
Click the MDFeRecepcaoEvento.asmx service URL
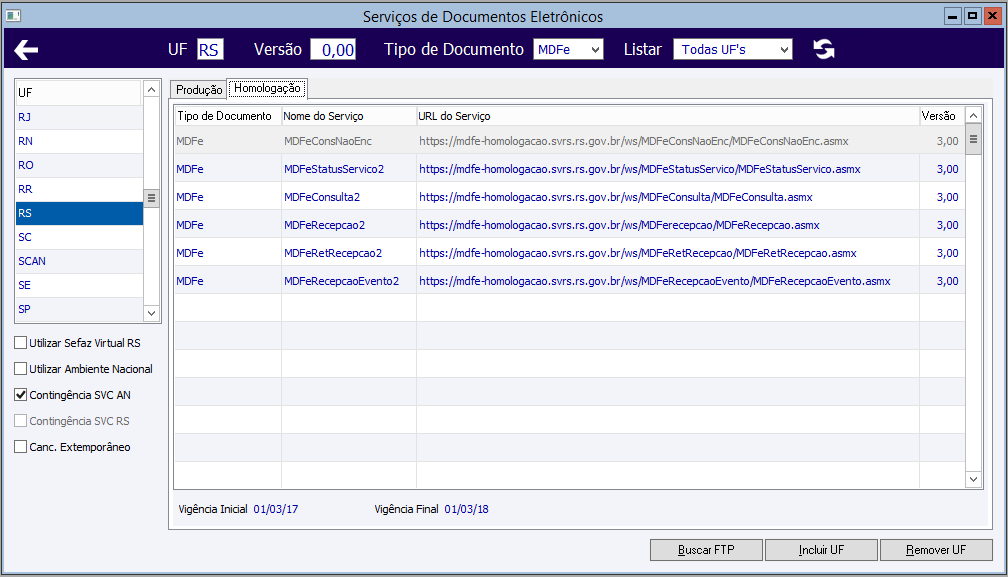point(655,281)
